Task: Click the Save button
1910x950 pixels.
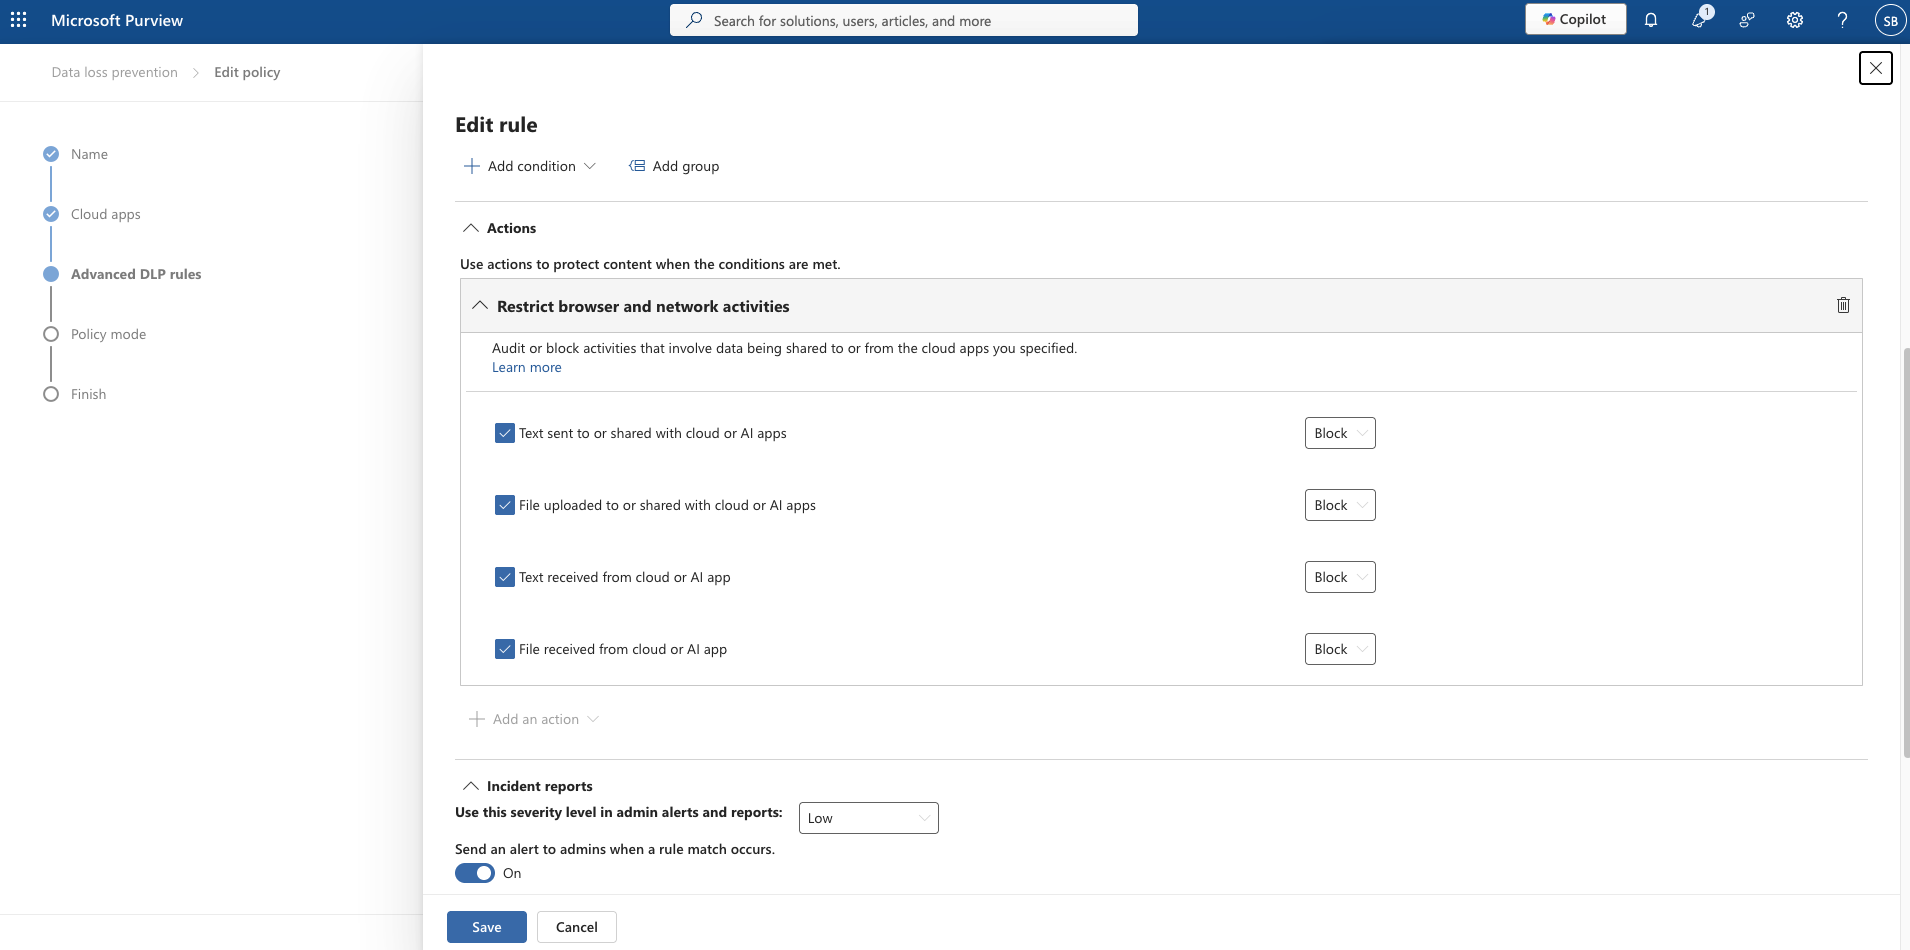Action: 486,927
